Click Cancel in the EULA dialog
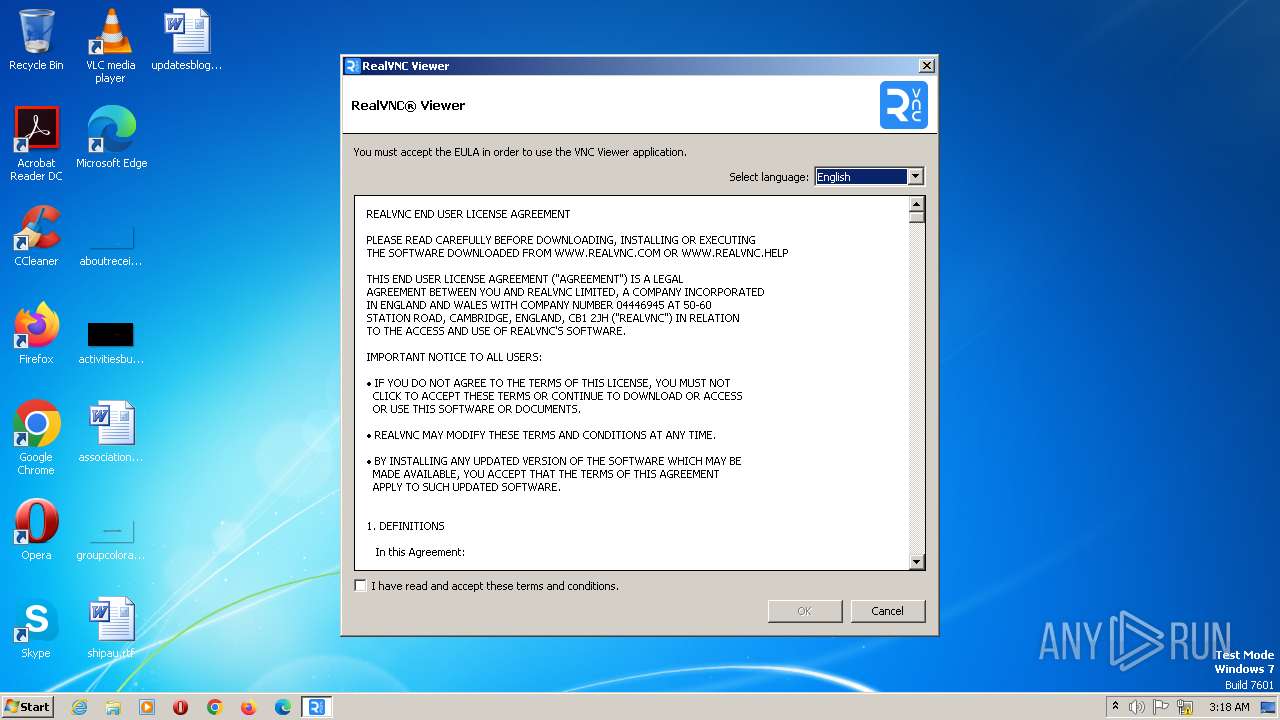The width and height of the screenshot is (1280, 720). pos(888,611)
